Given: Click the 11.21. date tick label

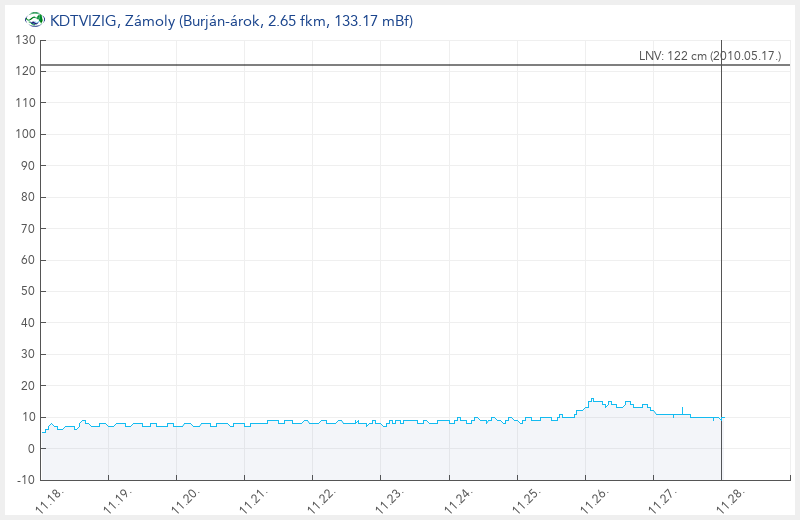Looking at the screenshot, I should pyautogui.click(x=253, y=499).
